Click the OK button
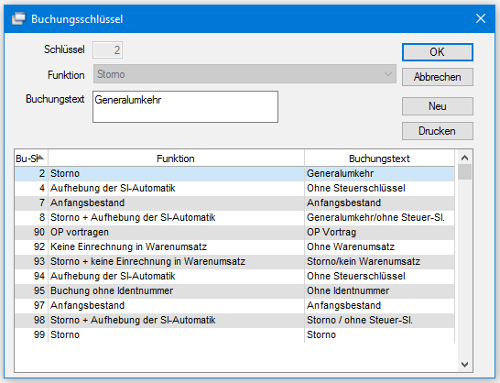Viewport: 500px width, 383px height. (x=437, y=52)
